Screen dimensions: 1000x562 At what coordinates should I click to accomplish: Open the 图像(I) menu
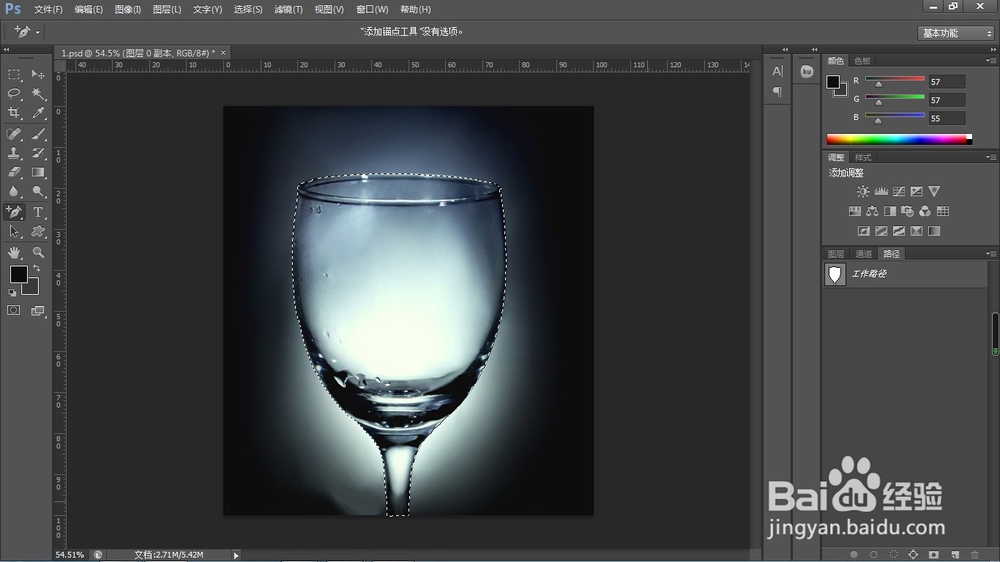(x=128, y=10)
